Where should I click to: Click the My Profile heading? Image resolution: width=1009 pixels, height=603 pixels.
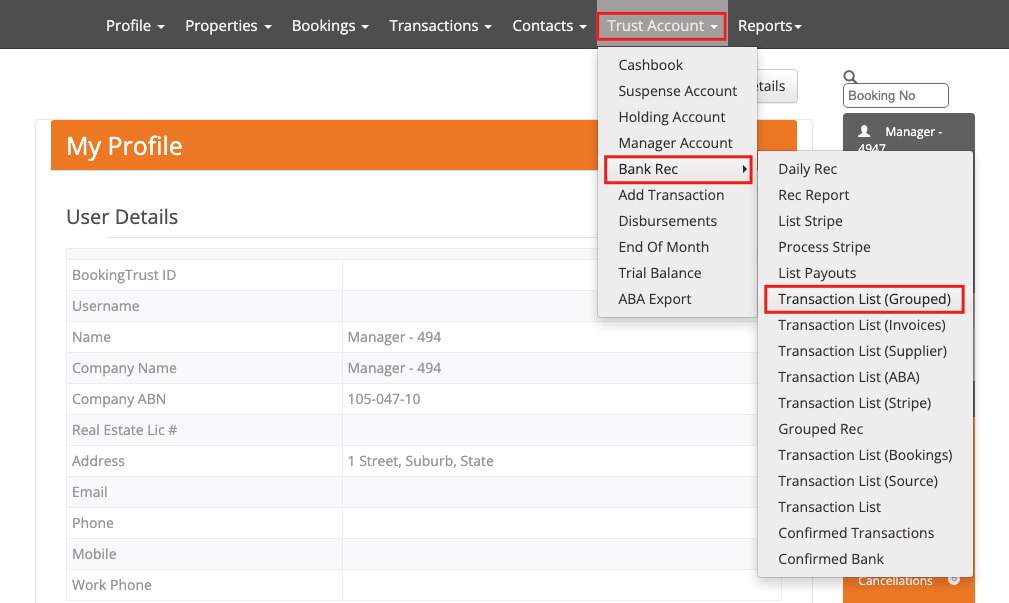(124, 146)
